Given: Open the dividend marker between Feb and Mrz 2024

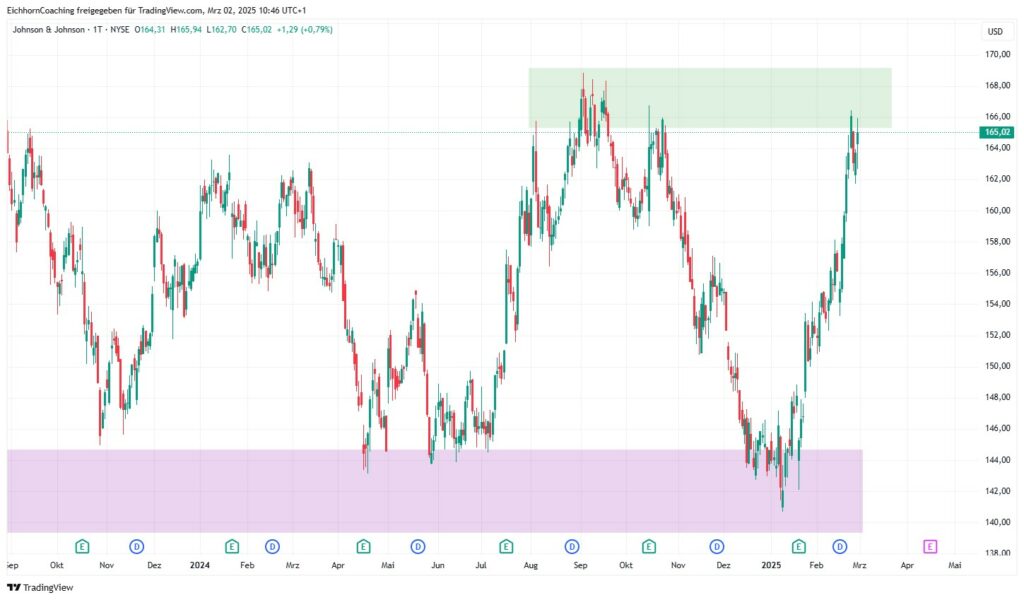Looking at the screenshot, I should [x=272, y=546].
